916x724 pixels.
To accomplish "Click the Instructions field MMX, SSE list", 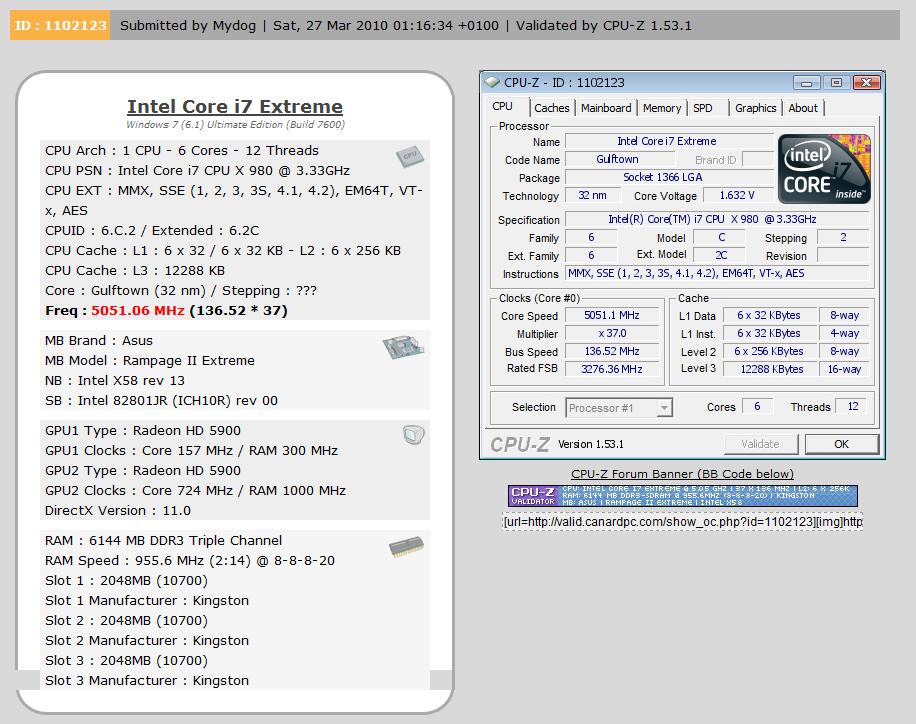I will tap(717, 273).
